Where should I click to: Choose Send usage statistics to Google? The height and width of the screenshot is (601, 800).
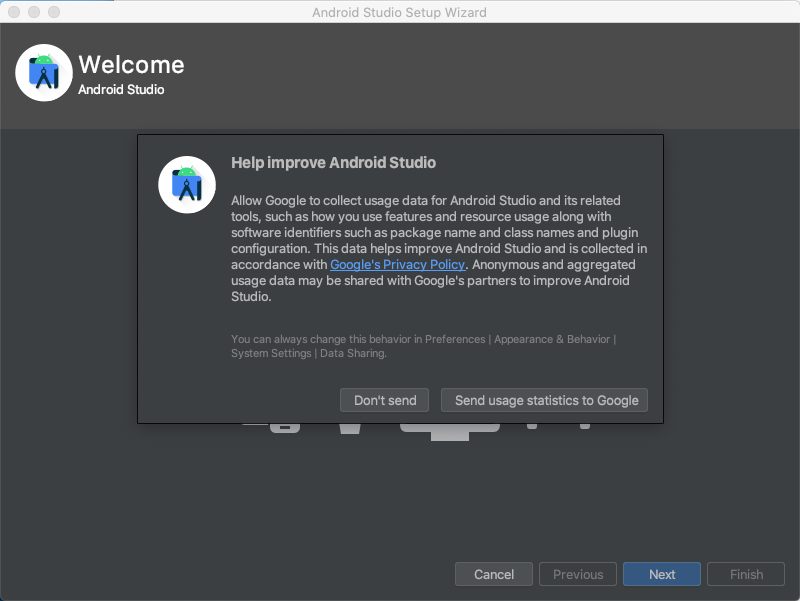(544, 400)
